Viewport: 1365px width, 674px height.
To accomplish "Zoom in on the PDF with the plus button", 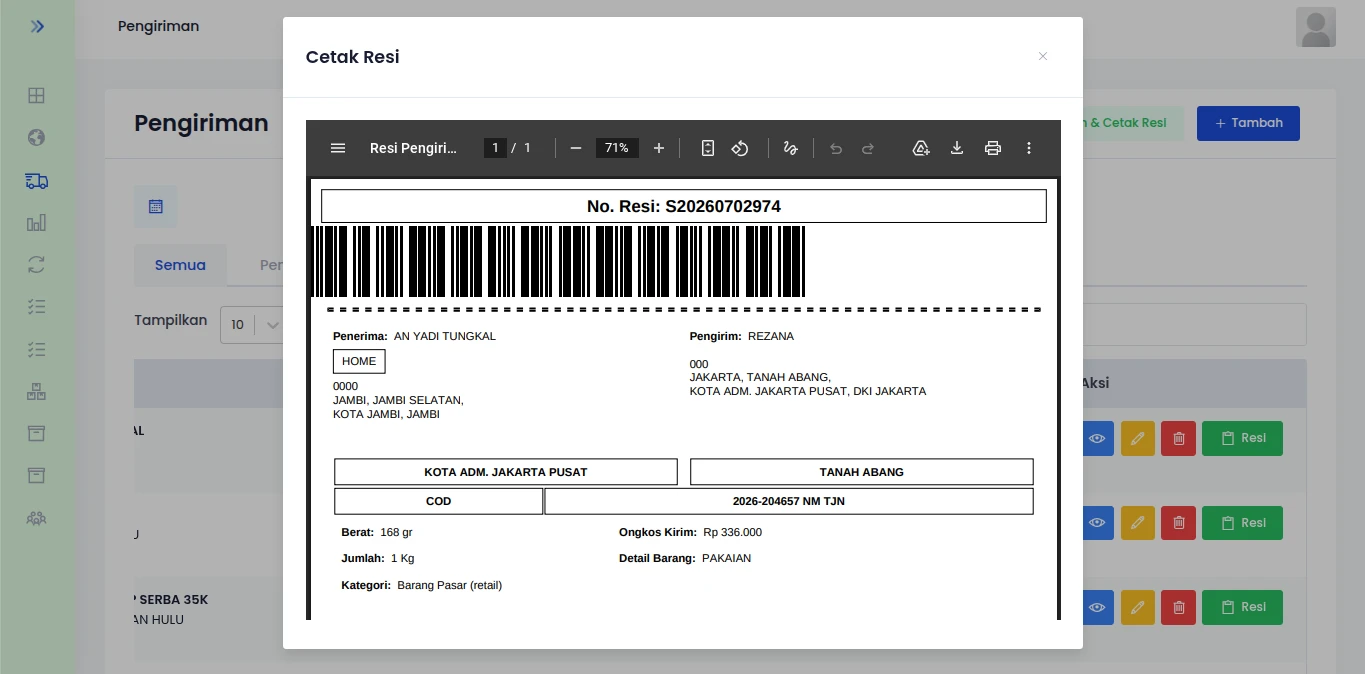I will coord(659,148).
